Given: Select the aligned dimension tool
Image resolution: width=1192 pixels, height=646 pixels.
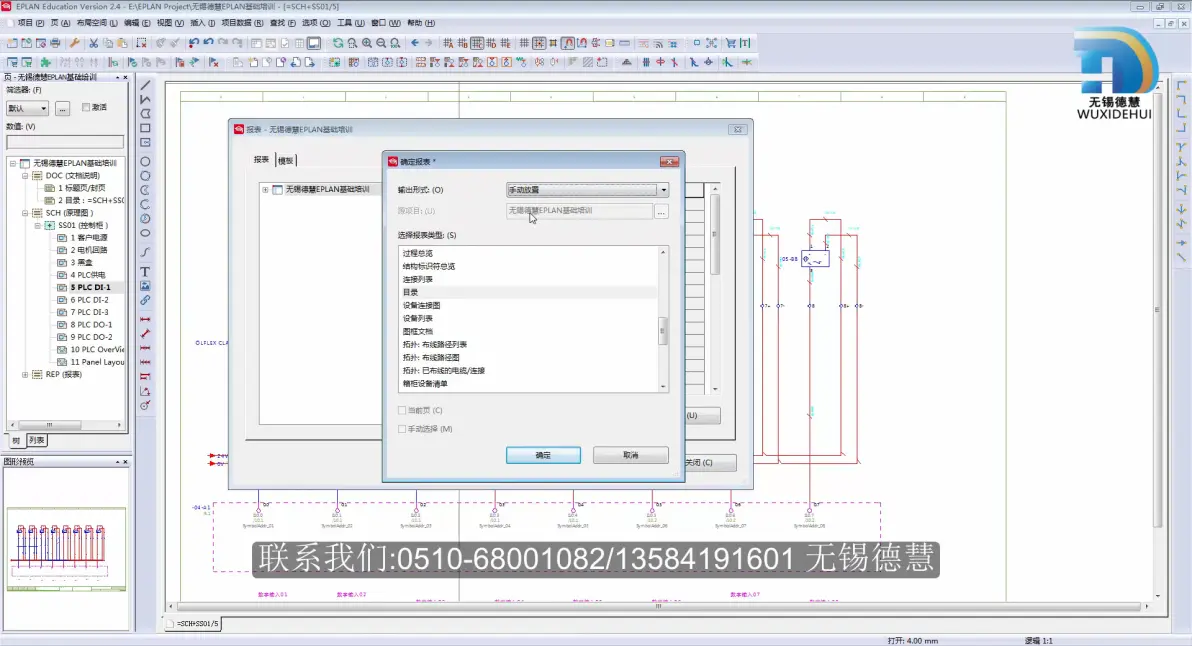Looking at the screenshot, I should (145, 334).
